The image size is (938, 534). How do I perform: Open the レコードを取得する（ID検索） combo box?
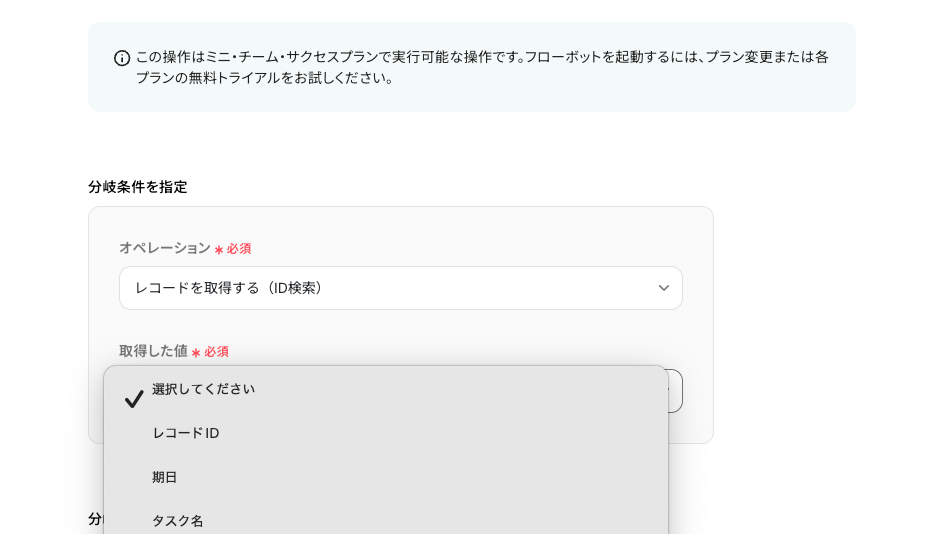coord(400,288)
